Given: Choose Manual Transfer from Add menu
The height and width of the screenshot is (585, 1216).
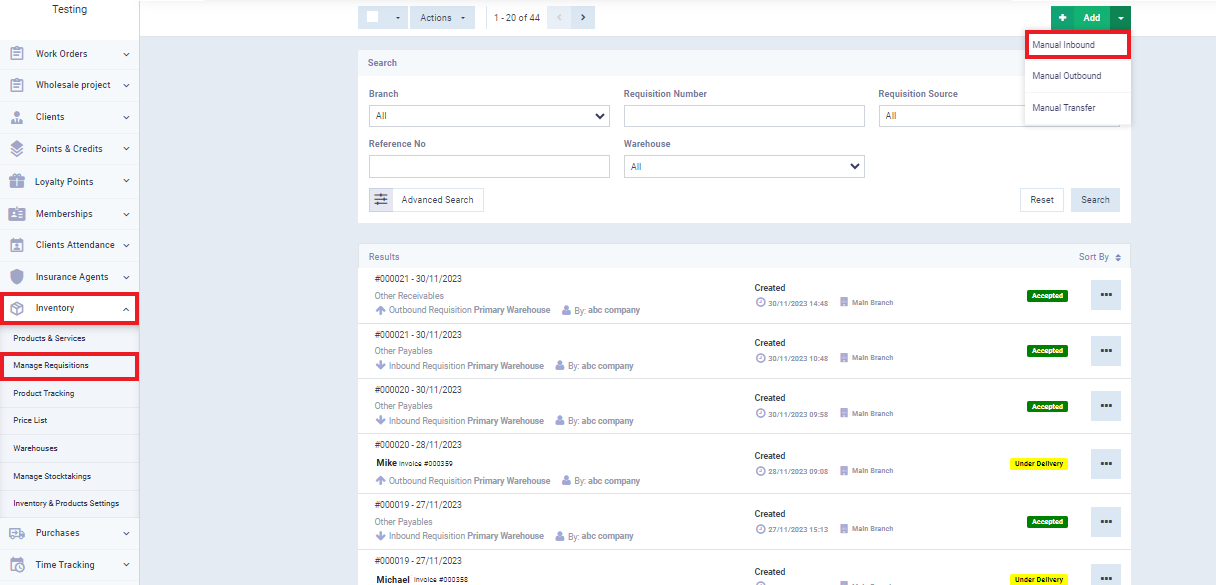Looking at the screenshot, I should 1063,108.
